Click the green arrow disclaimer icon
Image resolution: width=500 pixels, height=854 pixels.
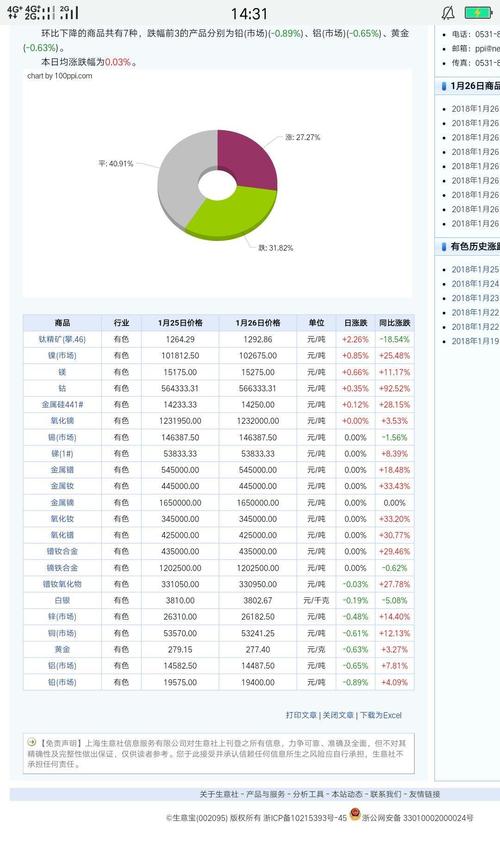[x=32, y=742]
